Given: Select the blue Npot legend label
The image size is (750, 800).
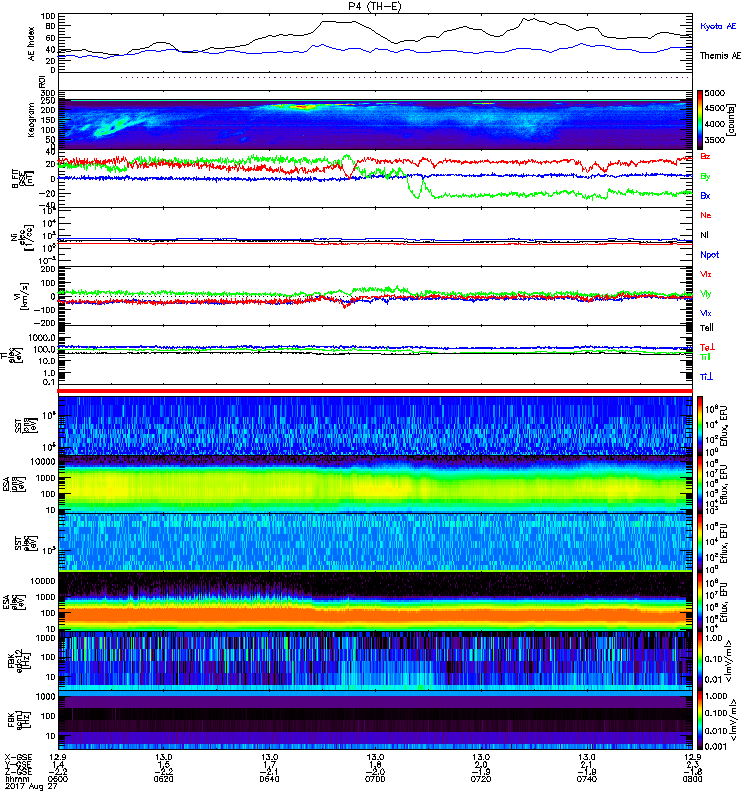Looking at the screenshot, I should point(710,255).
